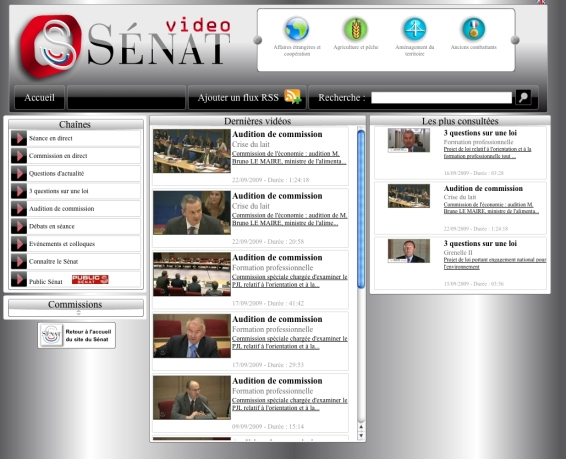Open the 29:53 Formation professionnelle thumbnail

click(192, 336)
